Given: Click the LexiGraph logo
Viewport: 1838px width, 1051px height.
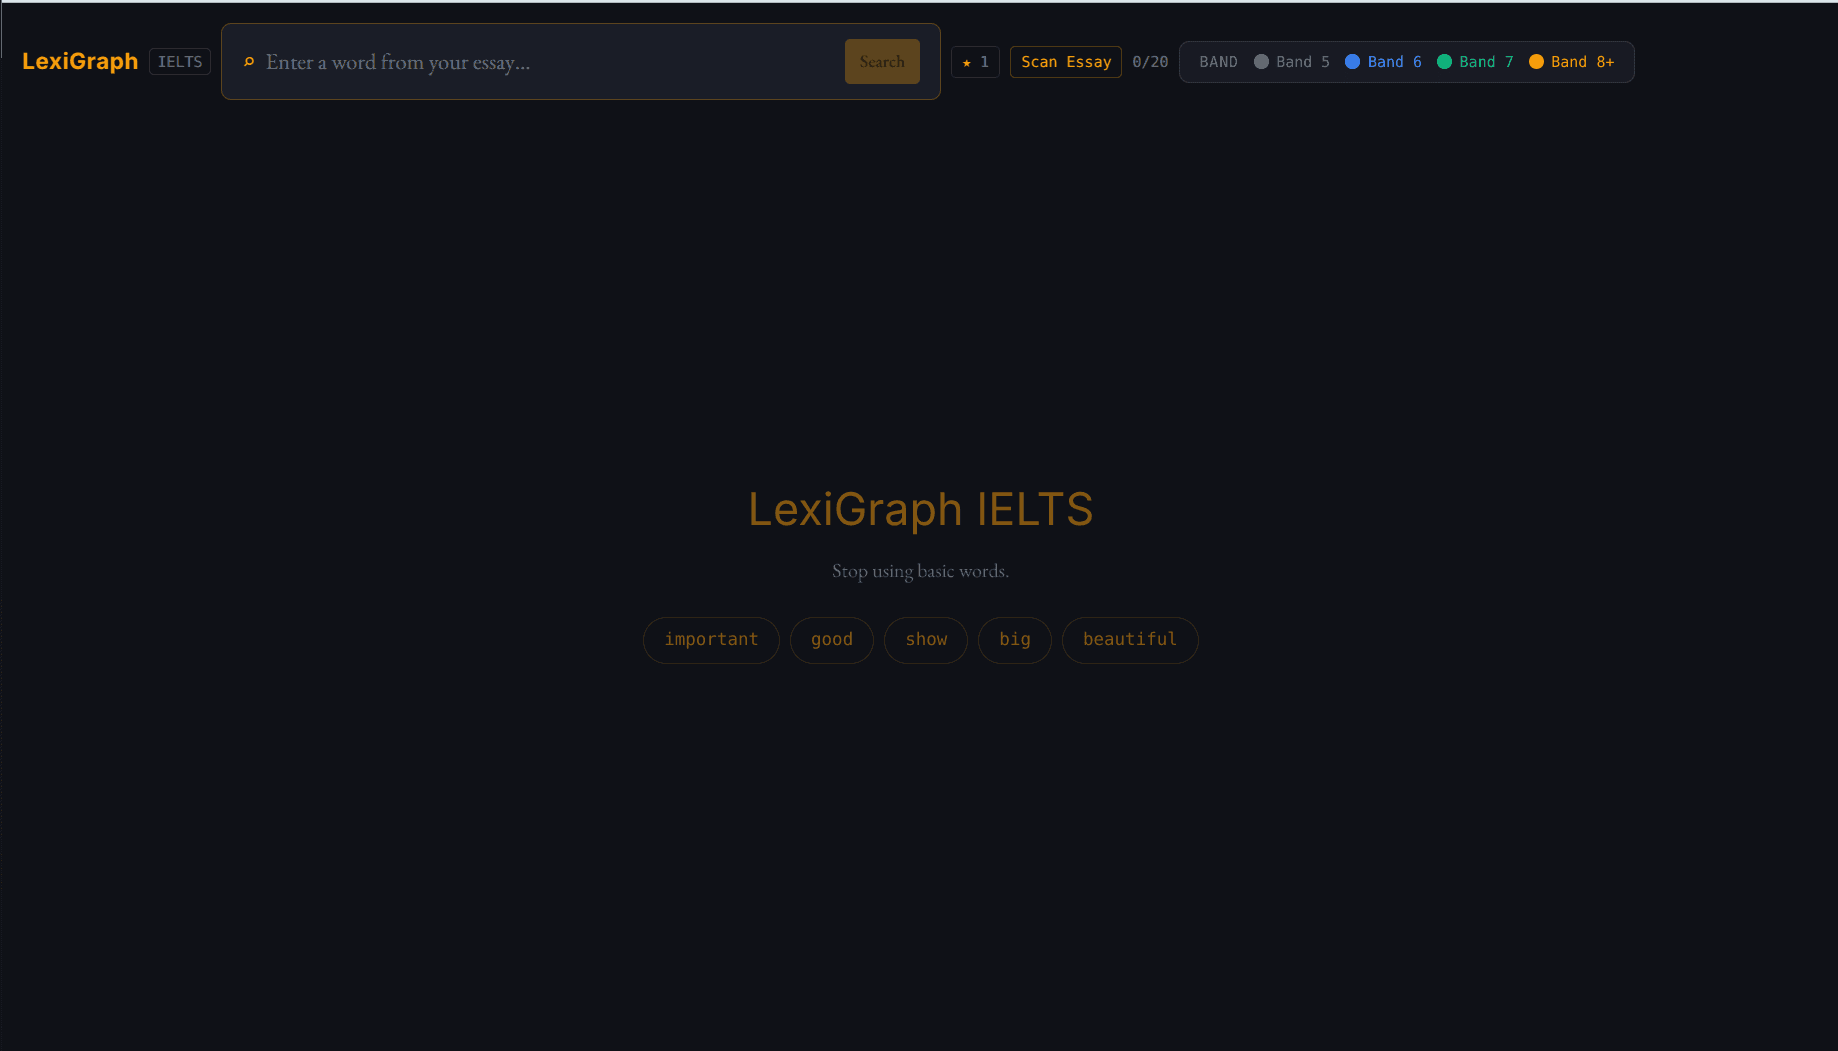Looking at the screenshot, I should tap(80, 62).
